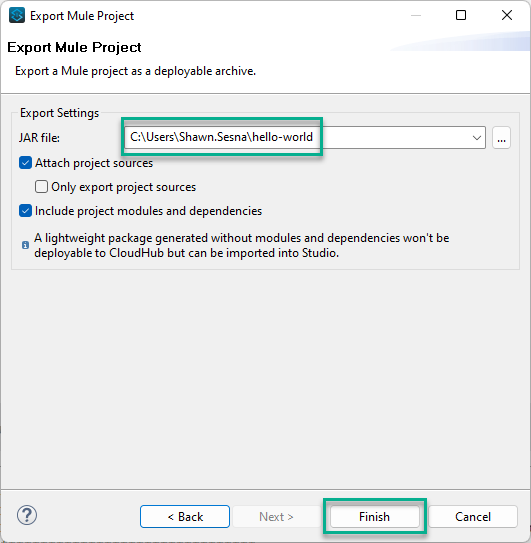The image size is (531, 543).
Task: Click the blue info icon beside lightweight package note
Action: (x=25, y=245)
